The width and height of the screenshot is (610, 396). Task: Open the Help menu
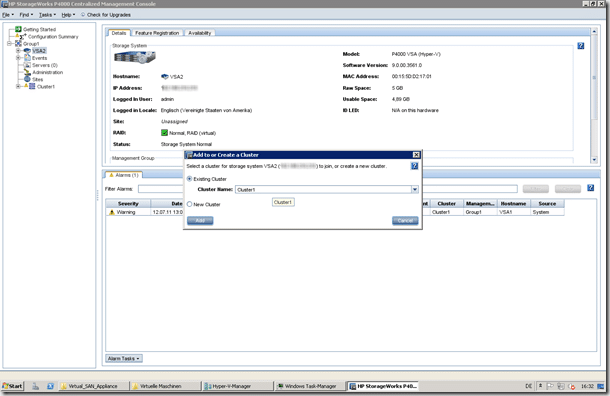[x=68, y=15]
